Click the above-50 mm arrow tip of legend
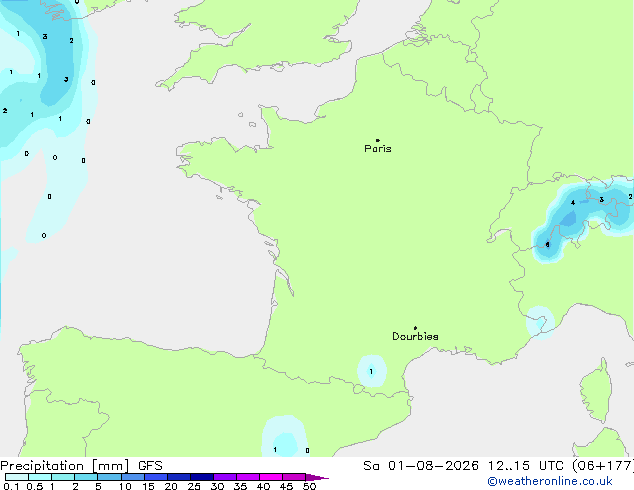This screenshot has width=634, height=490. click(317, 477)
